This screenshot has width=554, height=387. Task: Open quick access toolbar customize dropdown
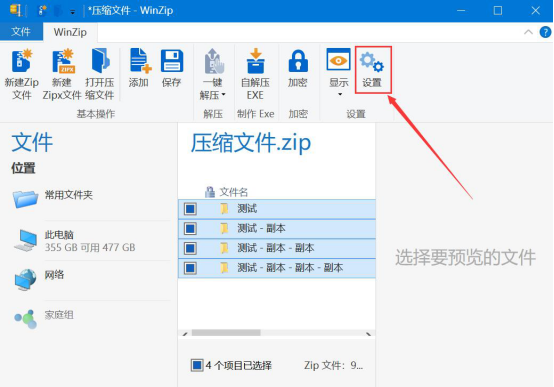72,12
